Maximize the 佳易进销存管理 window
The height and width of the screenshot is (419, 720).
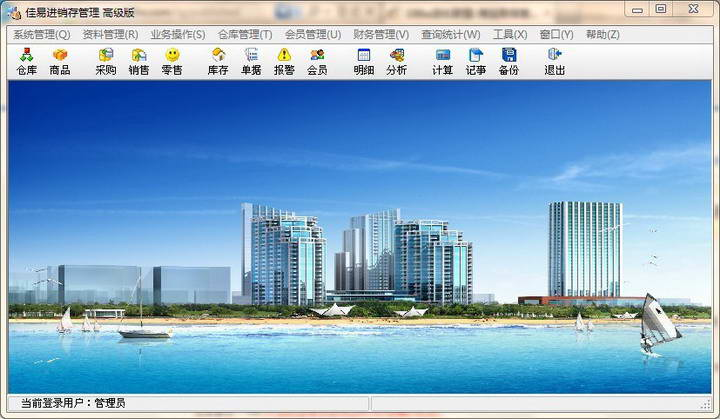coord(661,9)
